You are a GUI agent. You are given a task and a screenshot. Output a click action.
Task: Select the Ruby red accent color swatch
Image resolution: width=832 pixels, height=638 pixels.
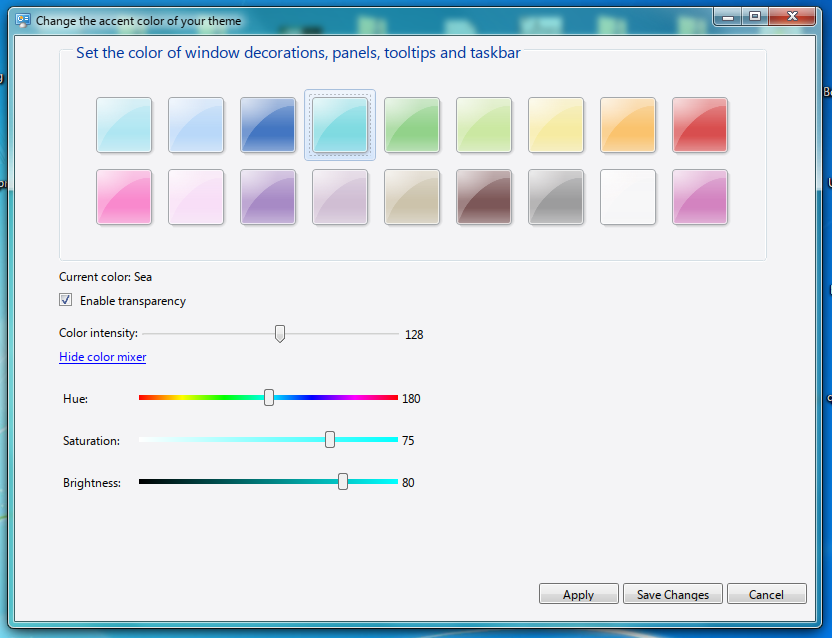(x=700, y=125)
